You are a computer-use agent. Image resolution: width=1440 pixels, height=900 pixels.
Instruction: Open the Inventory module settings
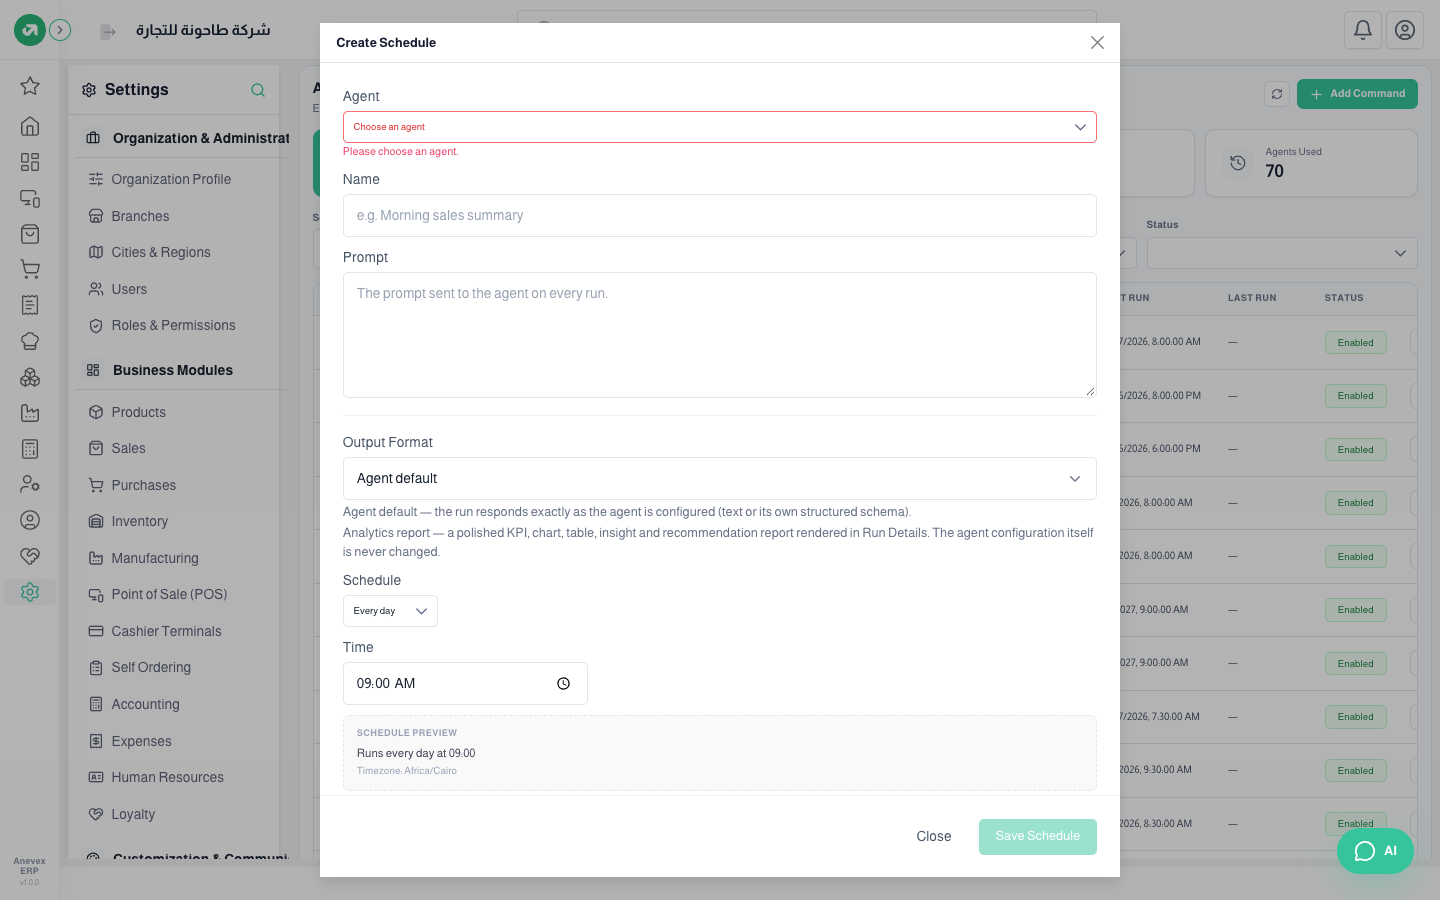click(x=139, y=522)
